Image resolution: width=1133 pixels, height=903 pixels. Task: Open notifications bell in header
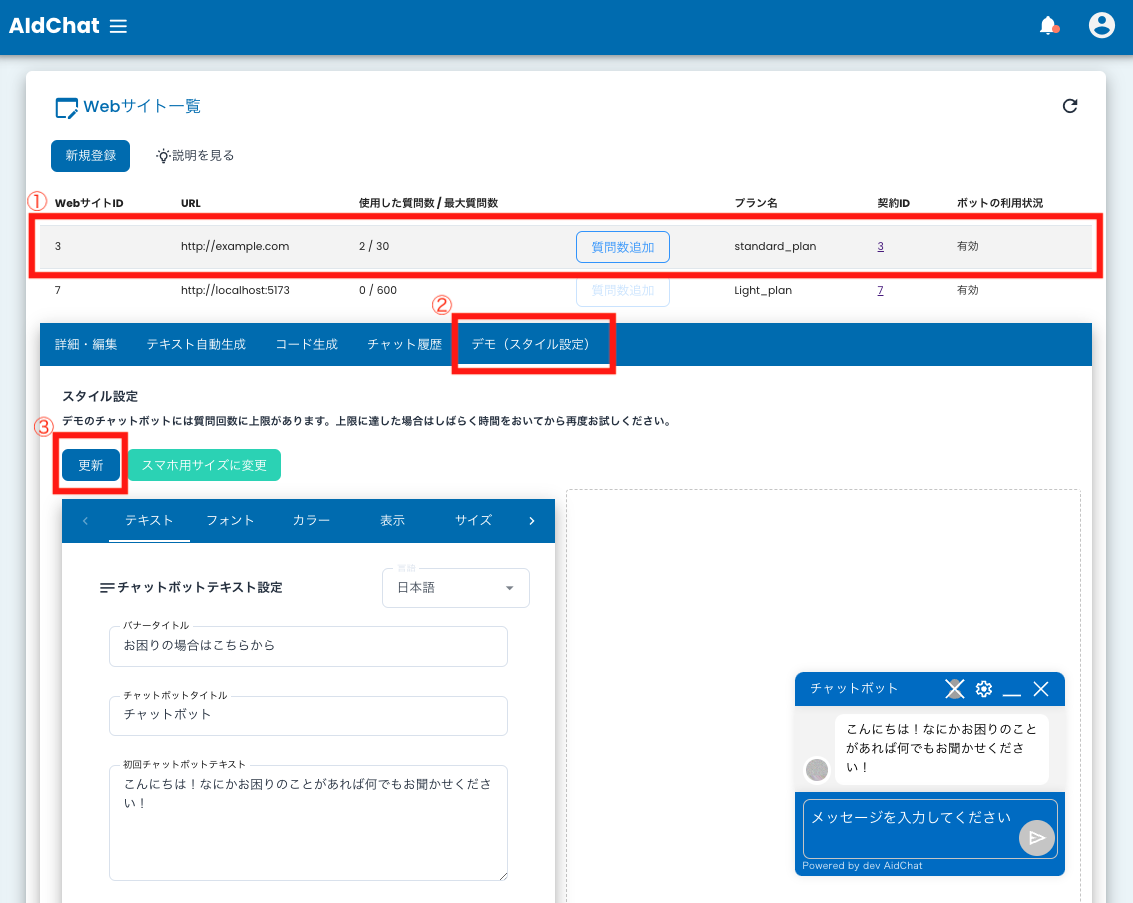tap(1048, 26)
